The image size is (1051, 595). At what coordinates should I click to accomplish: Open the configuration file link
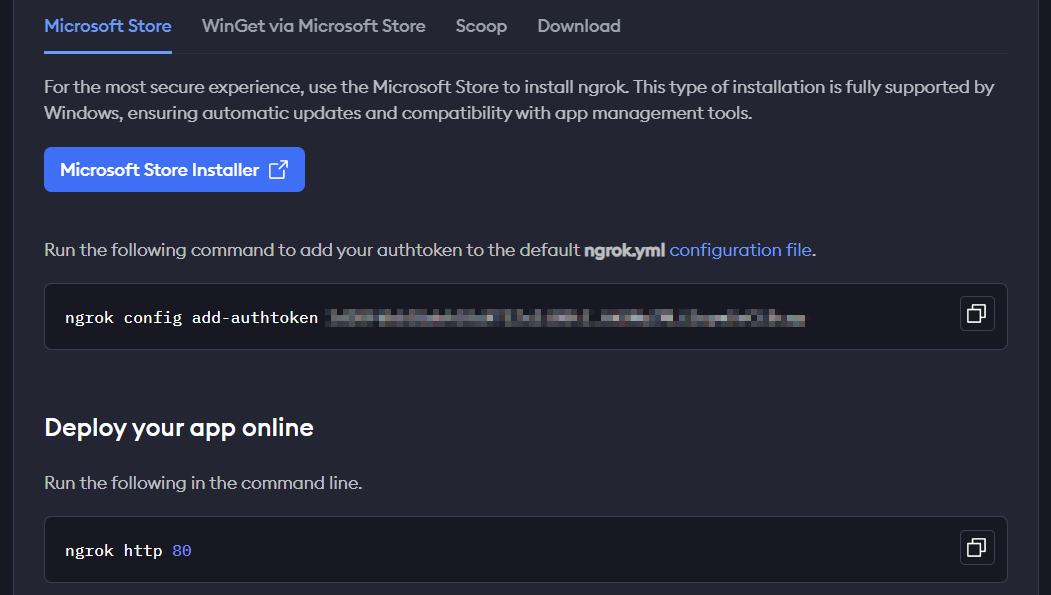740,250
